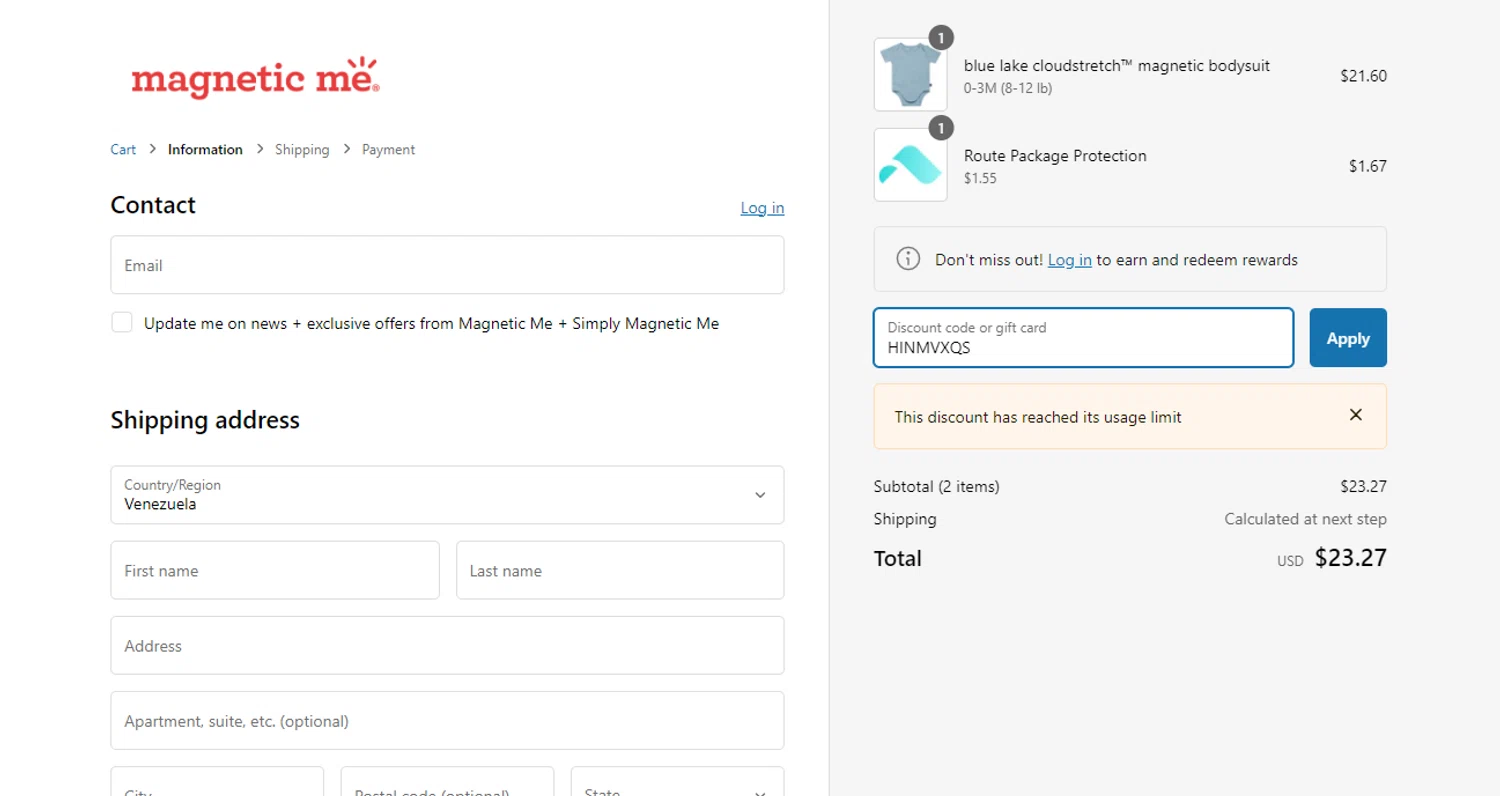Click the Magnetic Me logo
The width and height of the screenshot is (1500, 796).
(x=255, y=78)
